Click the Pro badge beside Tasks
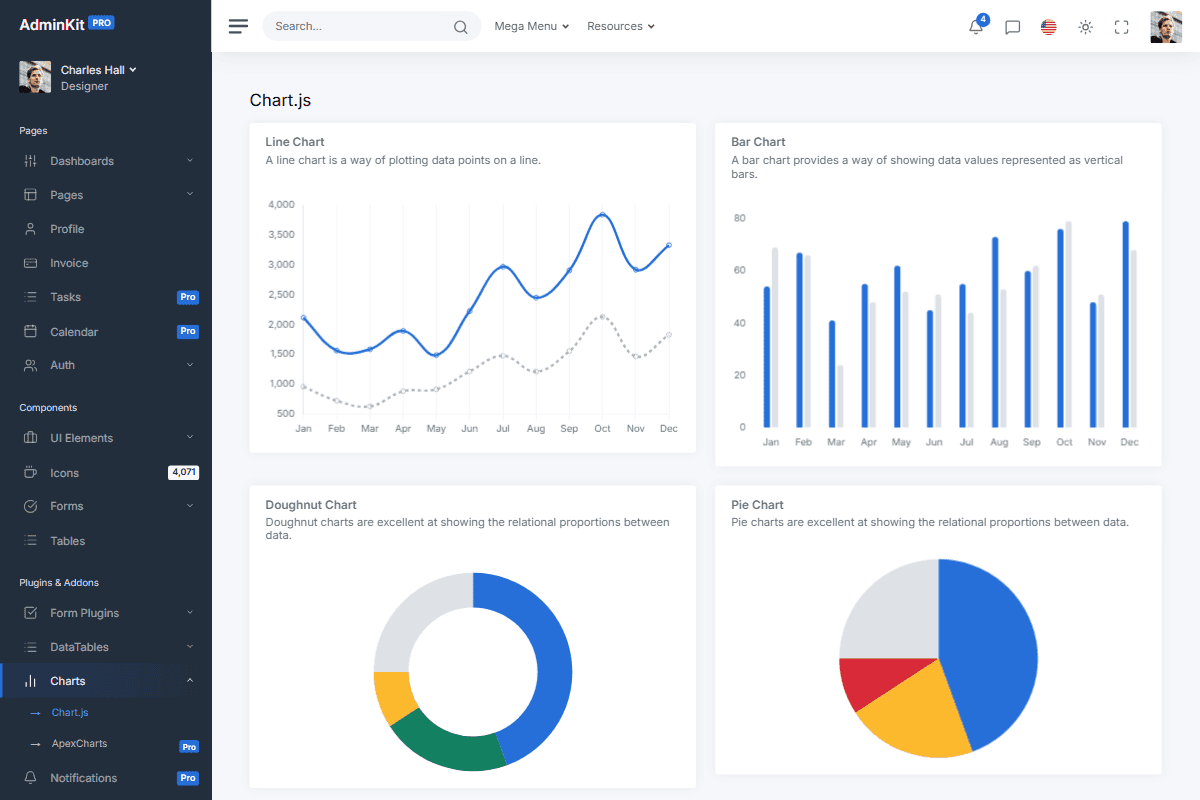 188,297
